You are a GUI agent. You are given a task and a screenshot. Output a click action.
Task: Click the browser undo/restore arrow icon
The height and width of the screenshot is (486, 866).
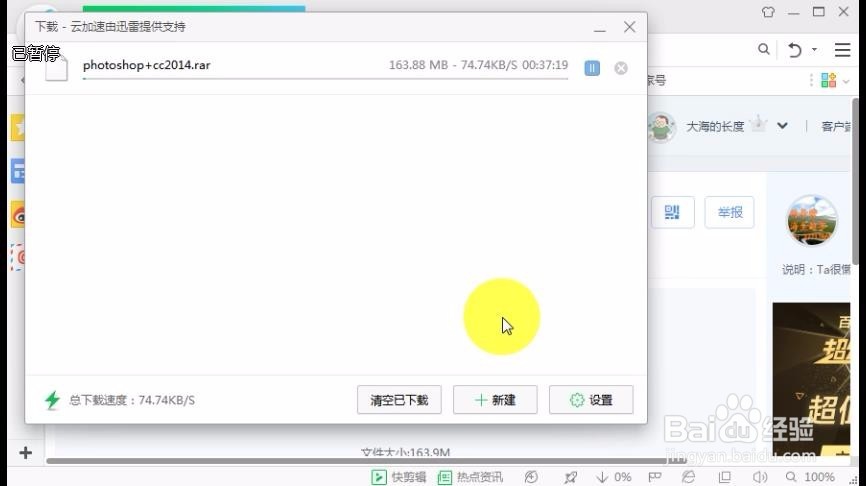pyautogui.click(x=794, y=50)
